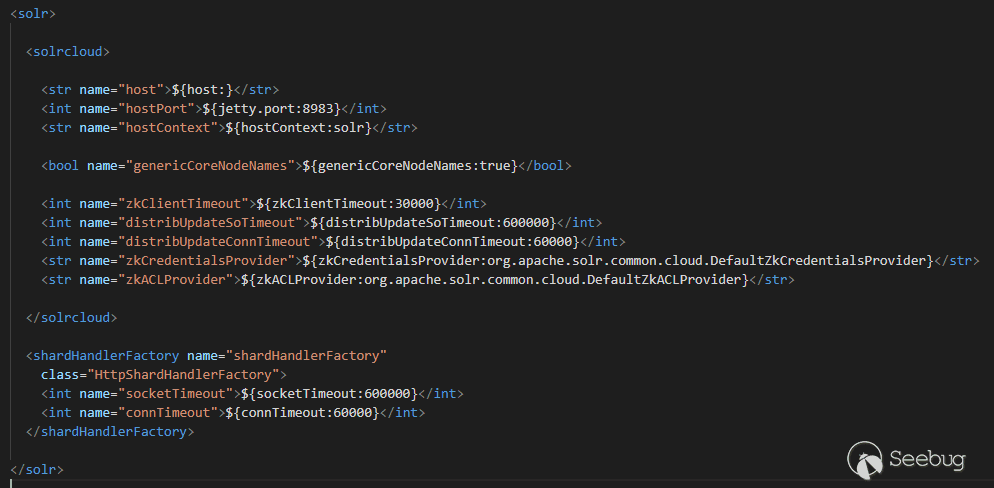
Task: Click the Seebug bug logo icon
Action: coord(866,460)
